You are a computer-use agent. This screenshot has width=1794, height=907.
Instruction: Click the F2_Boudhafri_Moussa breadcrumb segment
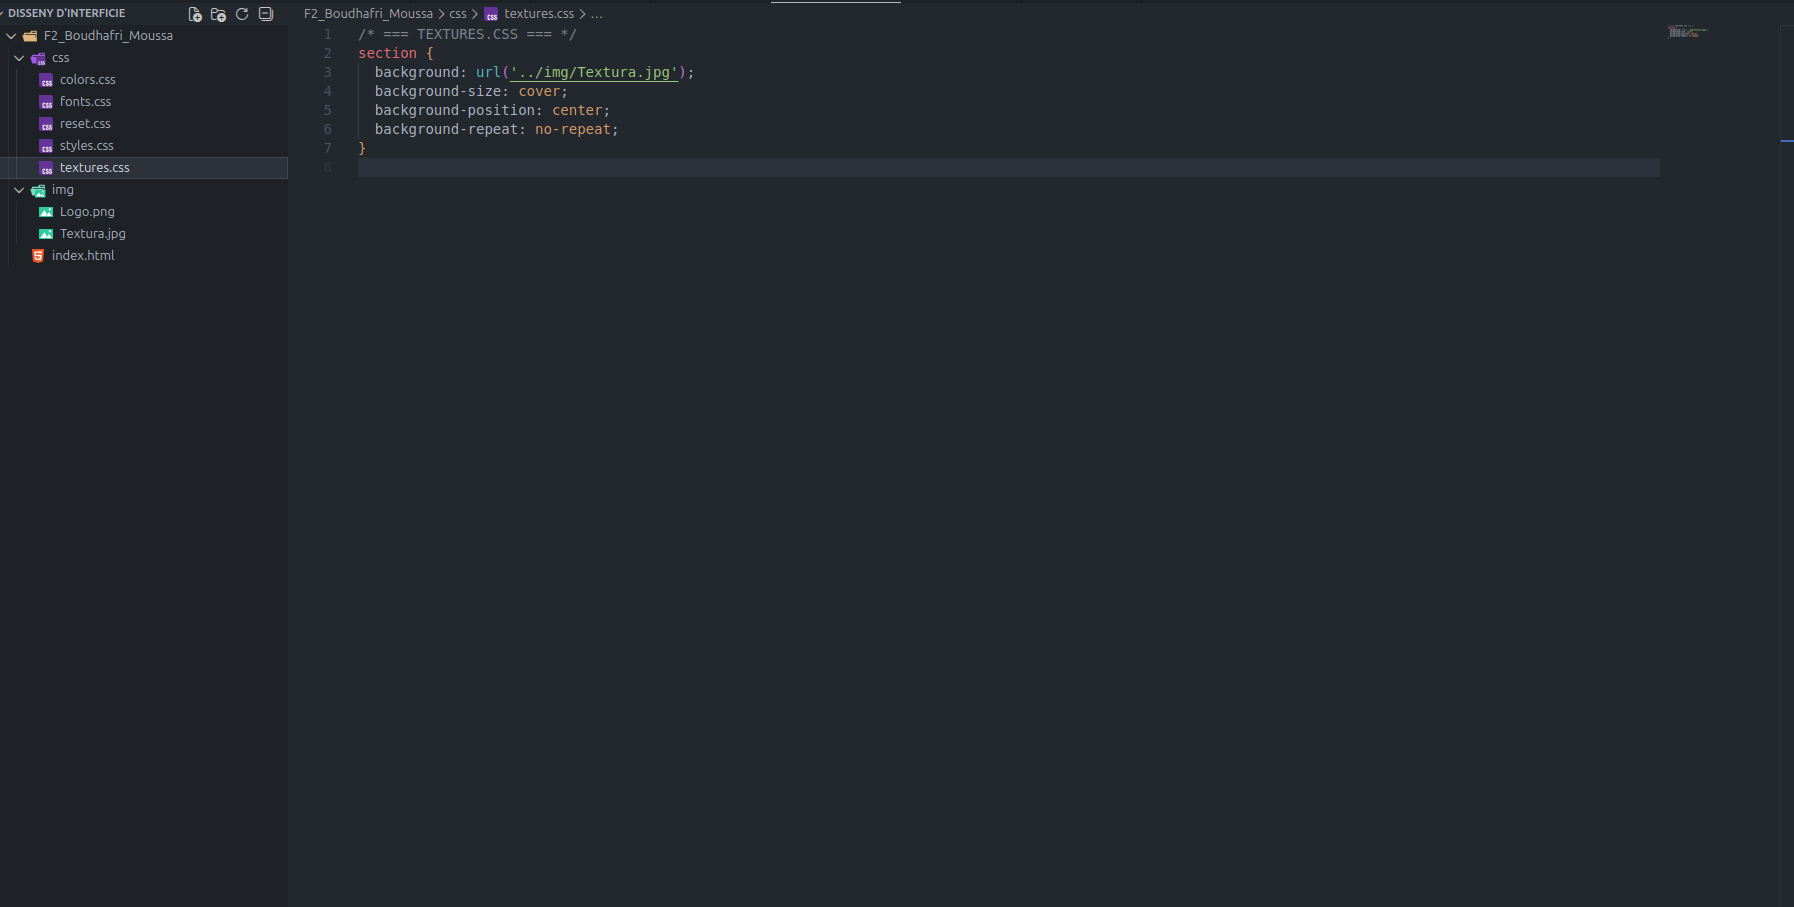click(368, 14)
